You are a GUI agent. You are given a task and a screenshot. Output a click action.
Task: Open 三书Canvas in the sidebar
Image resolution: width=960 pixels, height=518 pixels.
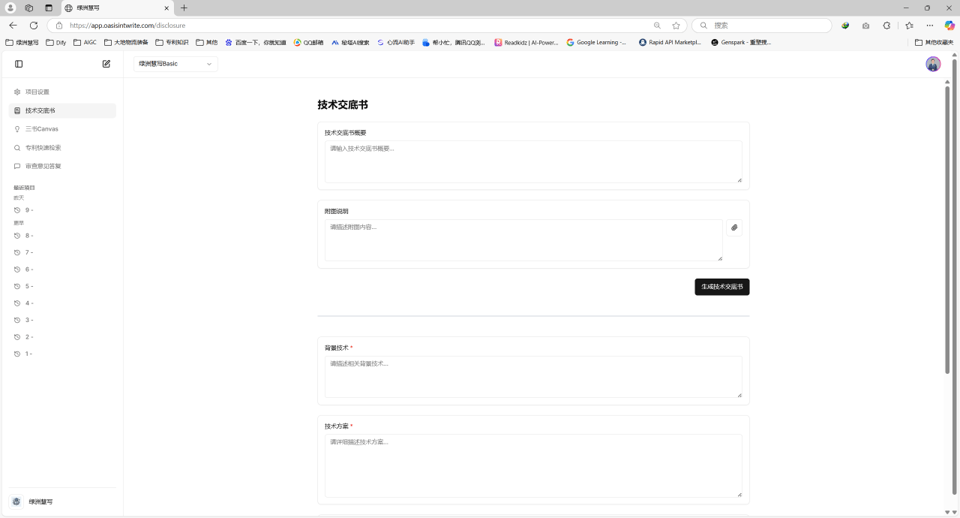pos(42,129)
